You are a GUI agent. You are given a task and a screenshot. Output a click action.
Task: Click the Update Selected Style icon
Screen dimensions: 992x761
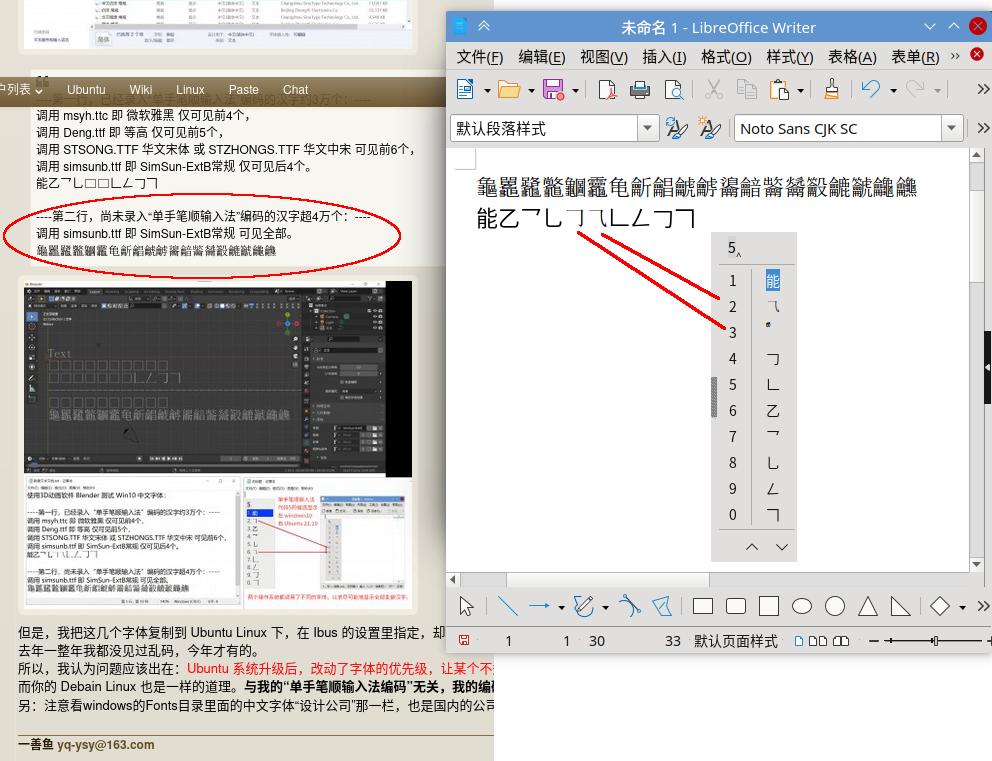tap(676, 128)
